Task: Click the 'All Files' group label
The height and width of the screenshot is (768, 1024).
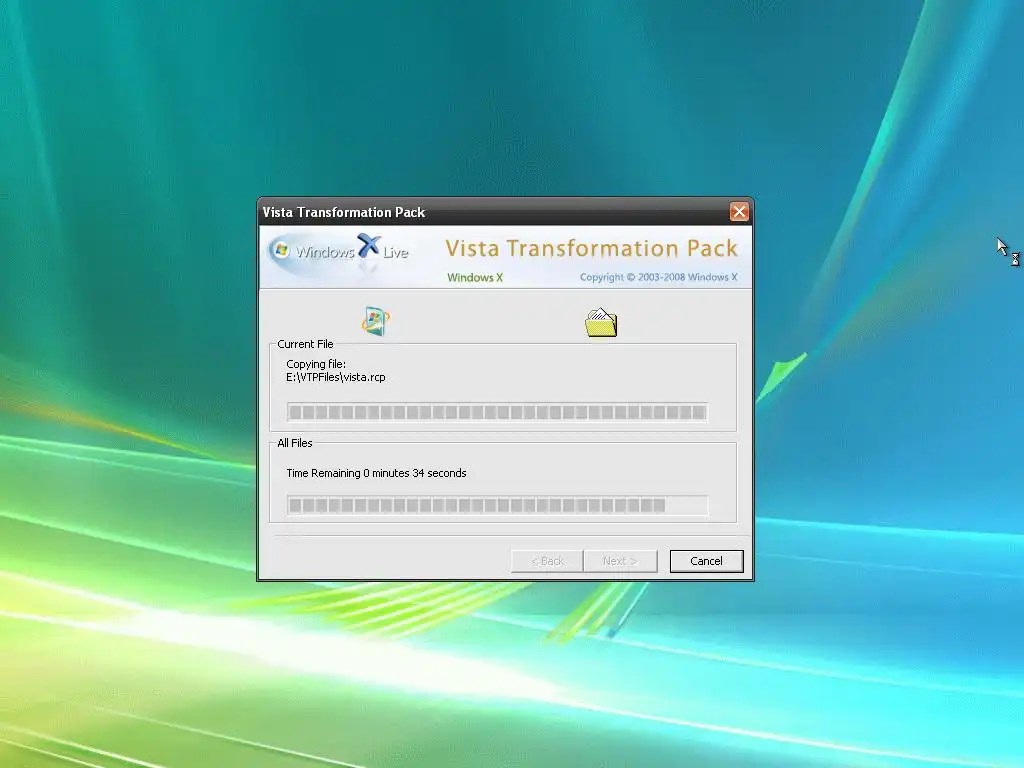Action: (x=295, y=443)
